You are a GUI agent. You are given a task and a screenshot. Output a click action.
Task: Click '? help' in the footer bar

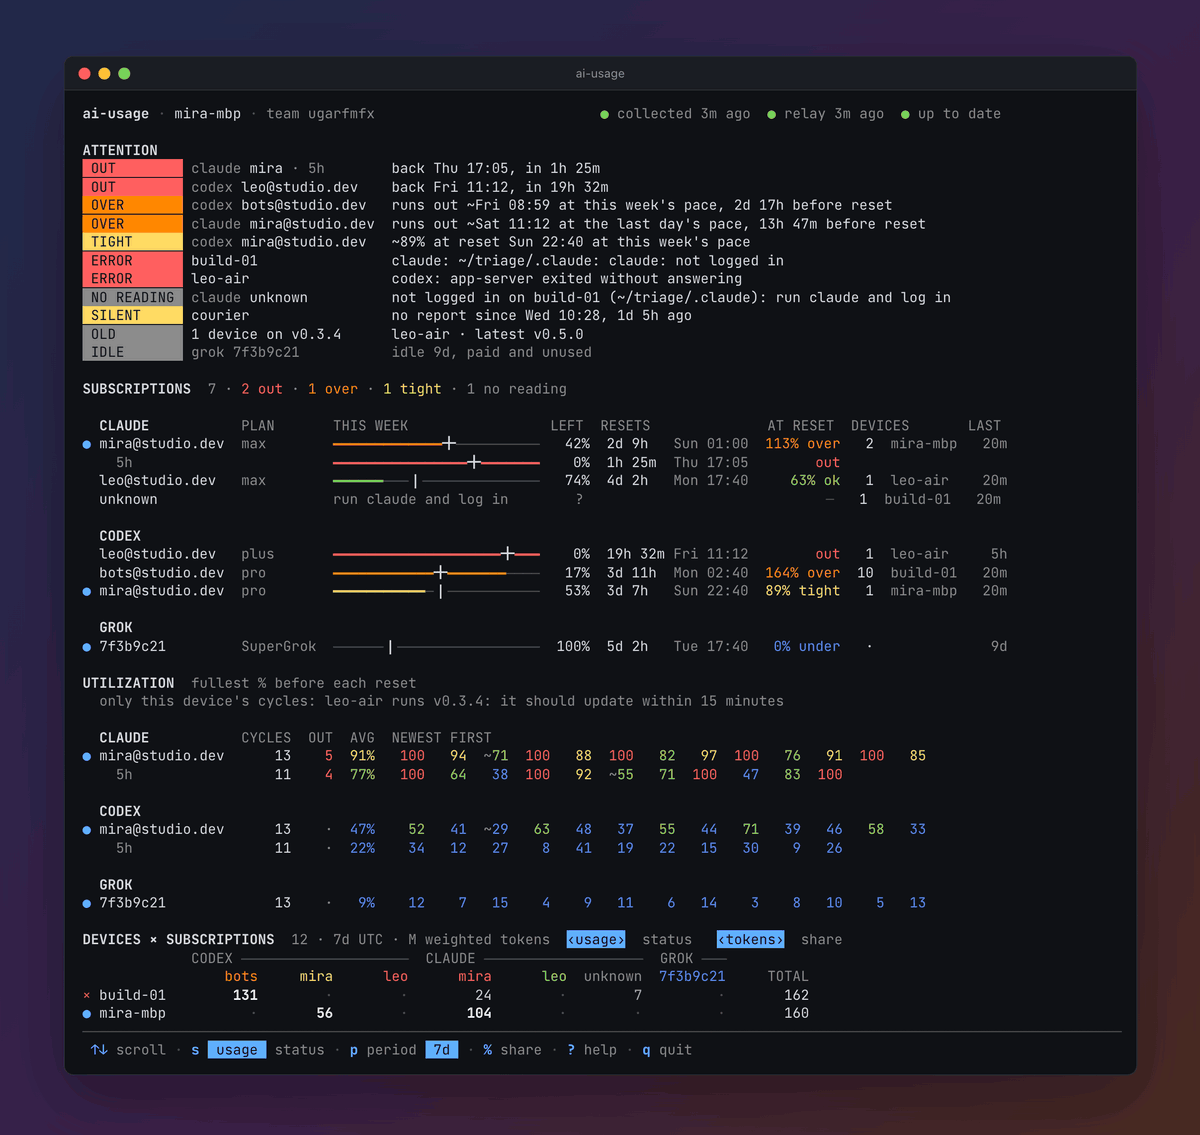592,1050
